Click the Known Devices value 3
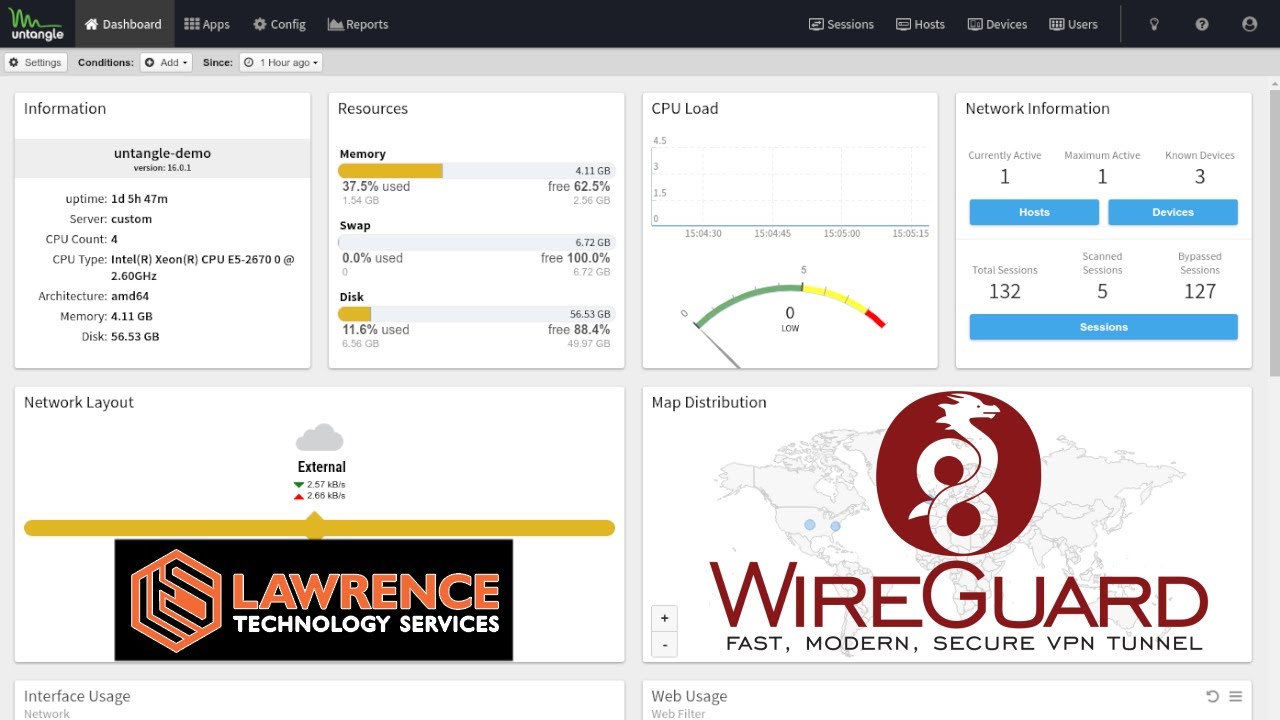1280x720 pixels. [x=1200, y=177]
